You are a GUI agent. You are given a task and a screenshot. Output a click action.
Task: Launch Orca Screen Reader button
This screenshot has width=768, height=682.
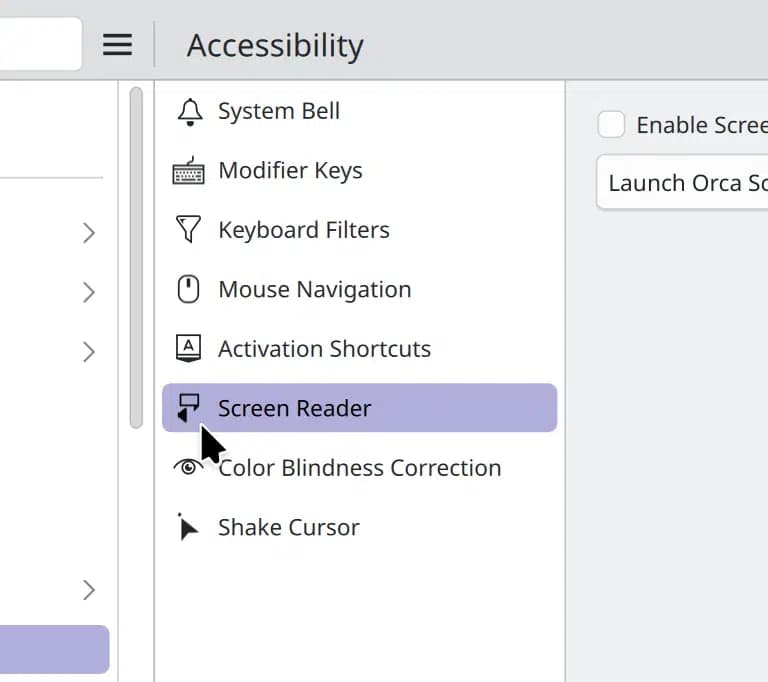(x=682, y=183)
